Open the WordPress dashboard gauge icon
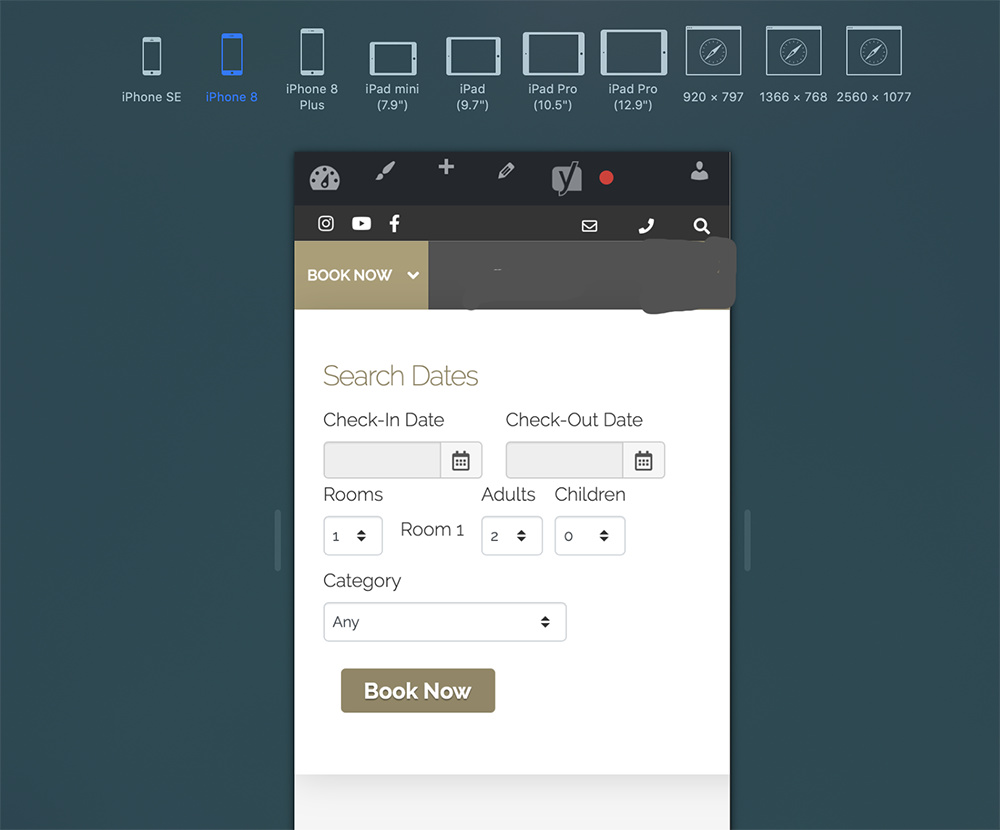The width and height of the screenshot is (1000, 830). point(325,178)
